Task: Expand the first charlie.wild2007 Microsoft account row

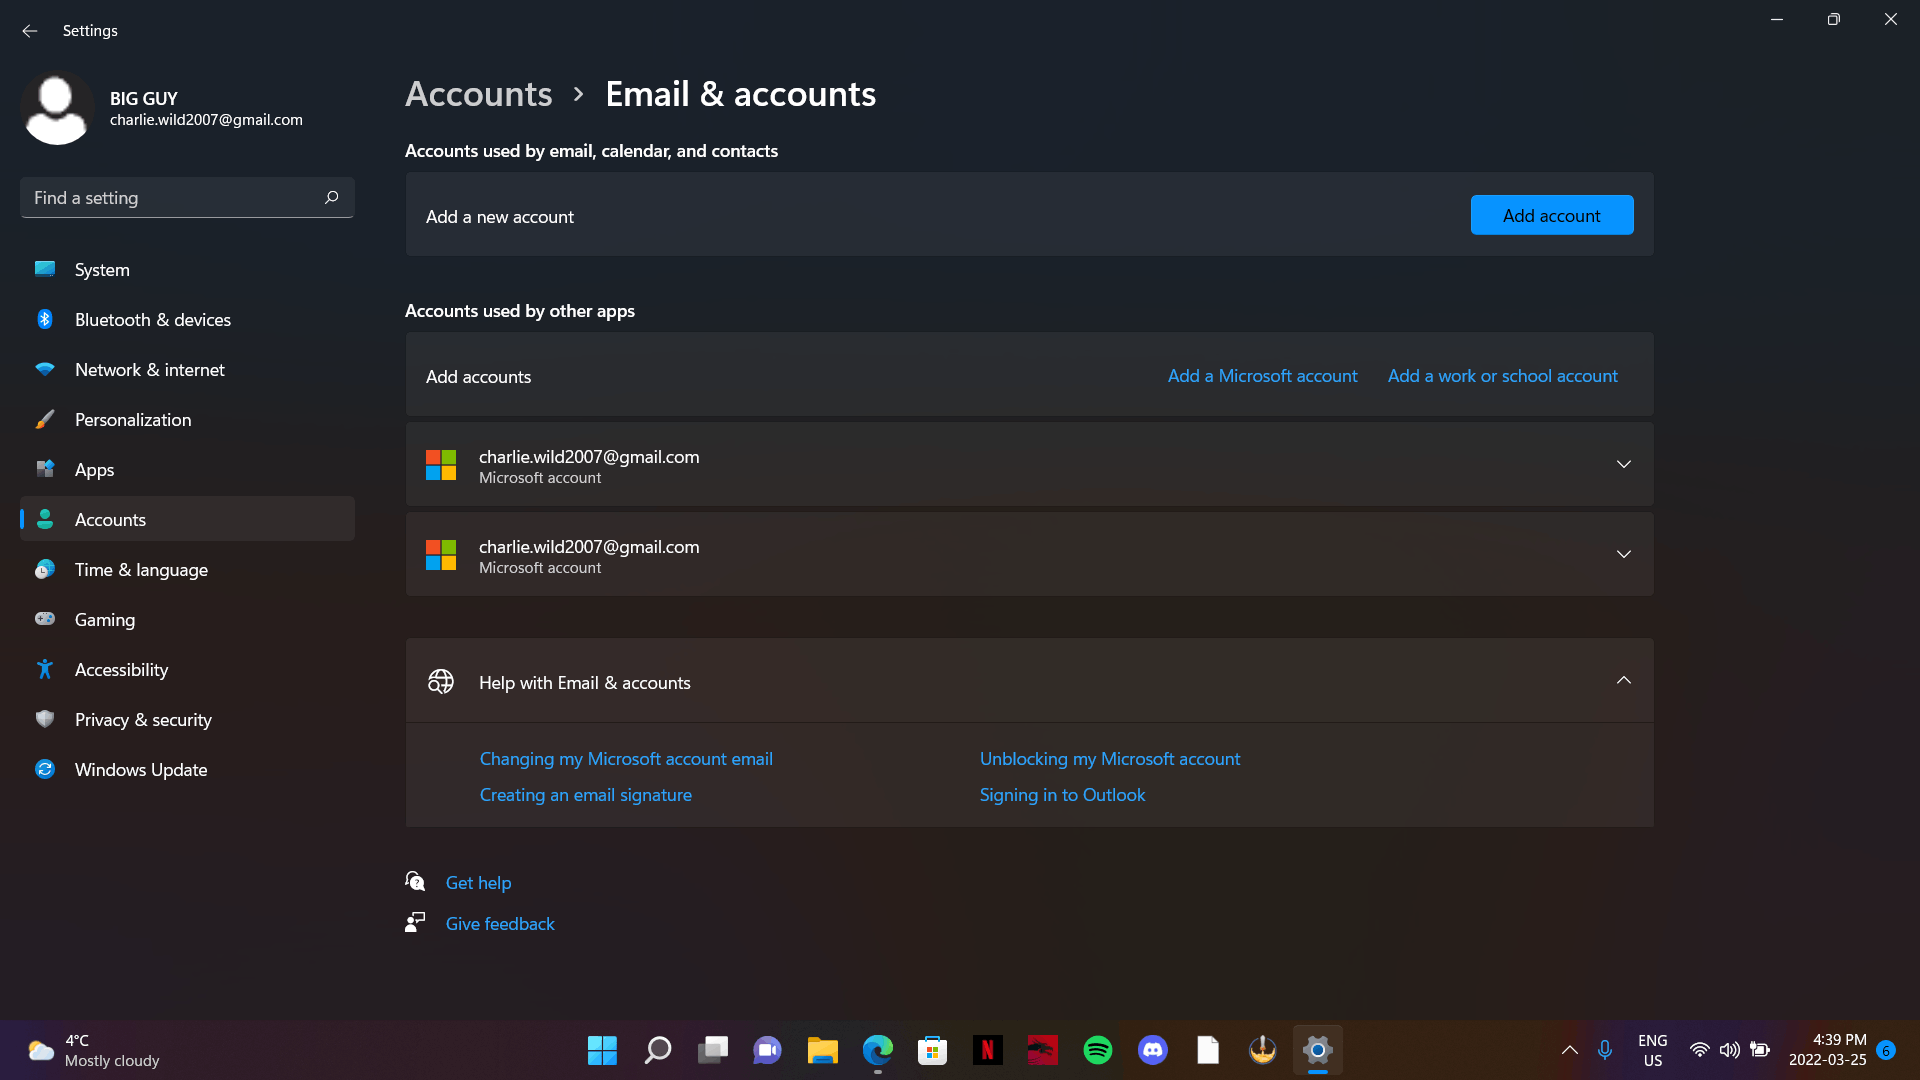Action: (1029, 464)
